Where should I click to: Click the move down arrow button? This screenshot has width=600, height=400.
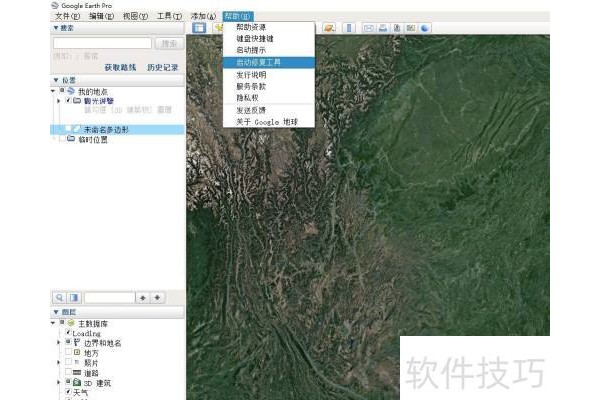pos(157,297)
